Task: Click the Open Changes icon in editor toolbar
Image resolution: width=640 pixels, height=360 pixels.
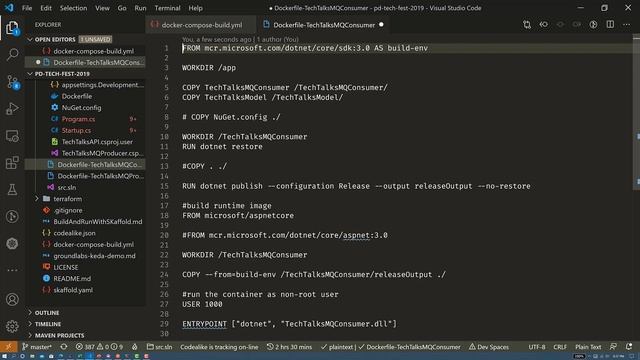Action: click(x=527, y=25)
